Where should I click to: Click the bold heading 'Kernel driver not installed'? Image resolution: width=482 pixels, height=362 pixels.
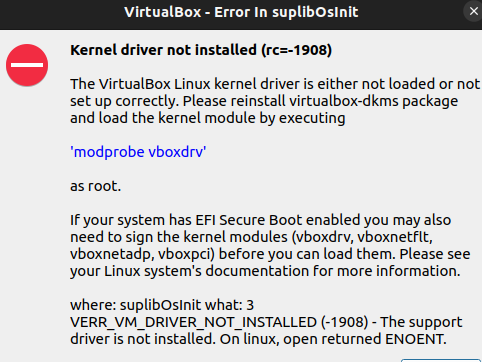pyautogui.click(x=163, y=50)
